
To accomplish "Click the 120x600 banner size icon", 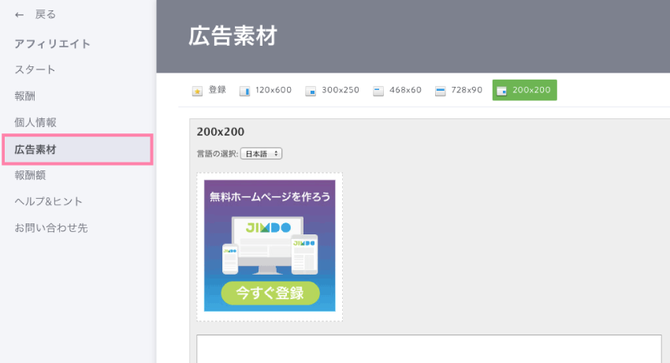I will [244, 91].
